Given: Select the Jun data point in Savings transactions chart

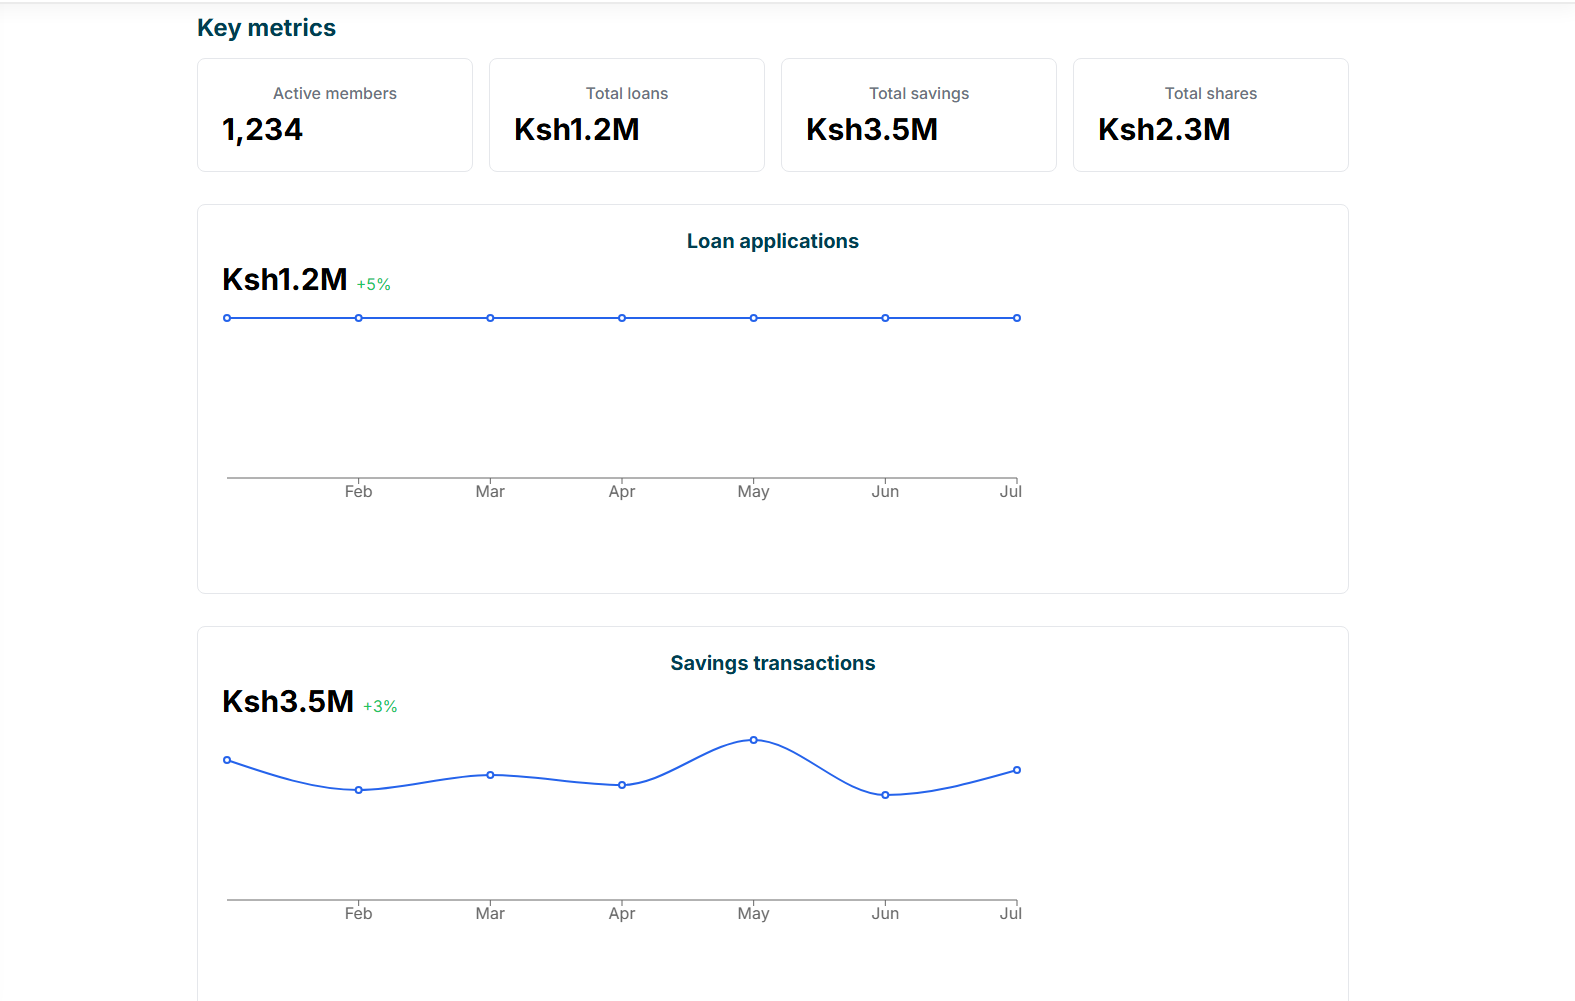Looking at the screenshot, I should click(x=885, y=795).
